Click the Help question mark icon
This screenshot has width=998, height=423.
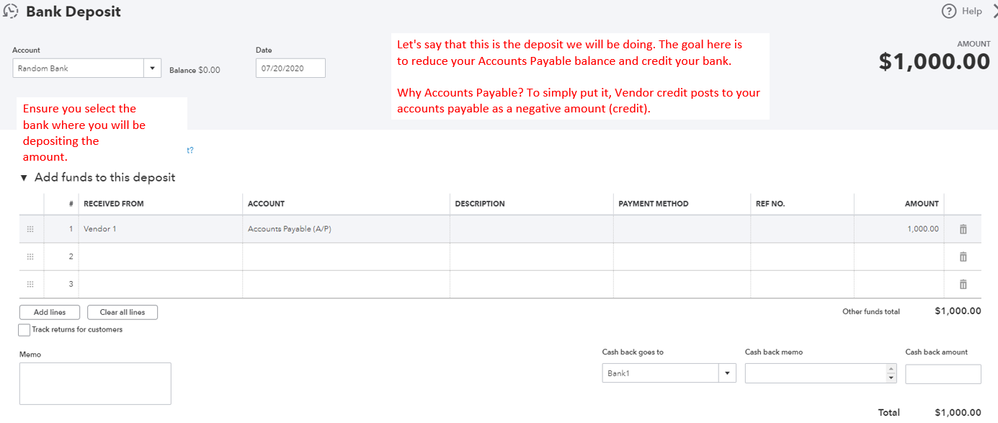pos(949,11)
